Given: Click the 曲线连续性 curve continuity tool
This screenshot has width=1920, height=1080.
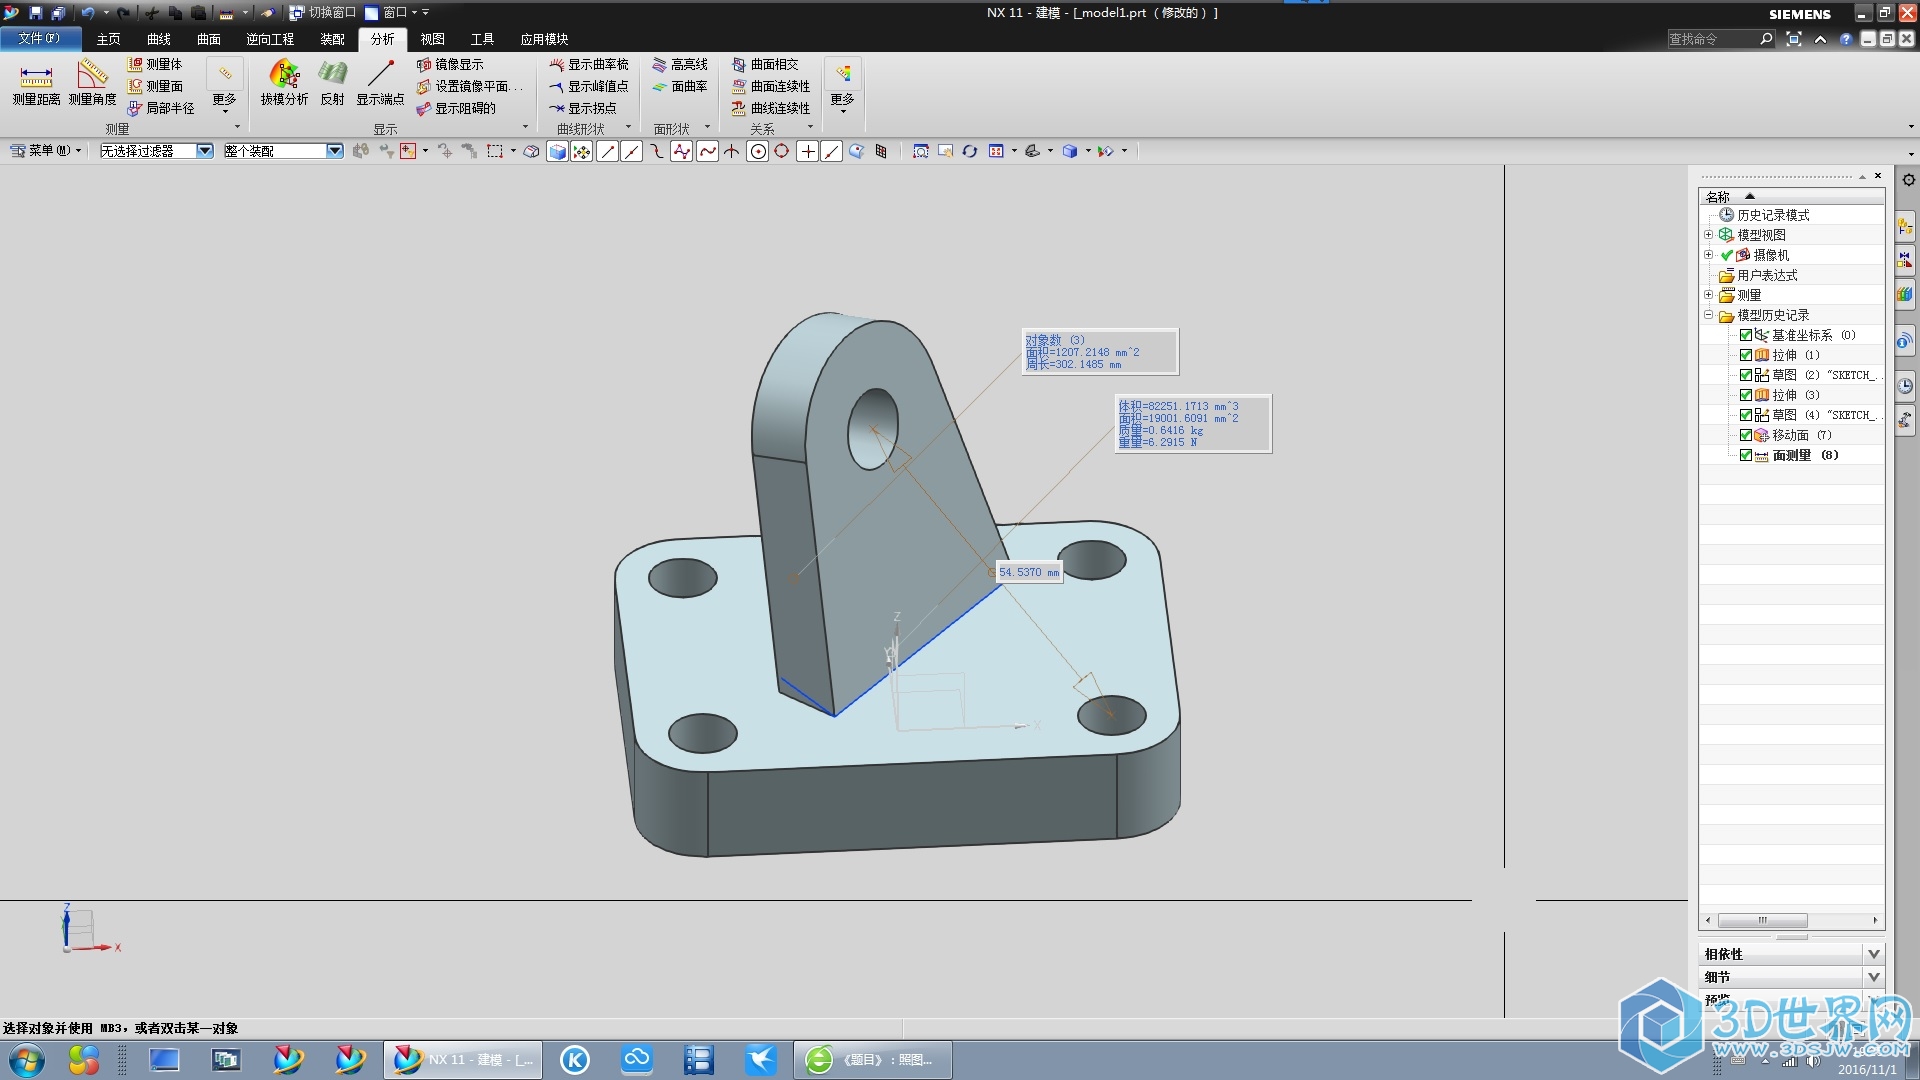Looking at the screenshot, I should [x=771, y=108].
